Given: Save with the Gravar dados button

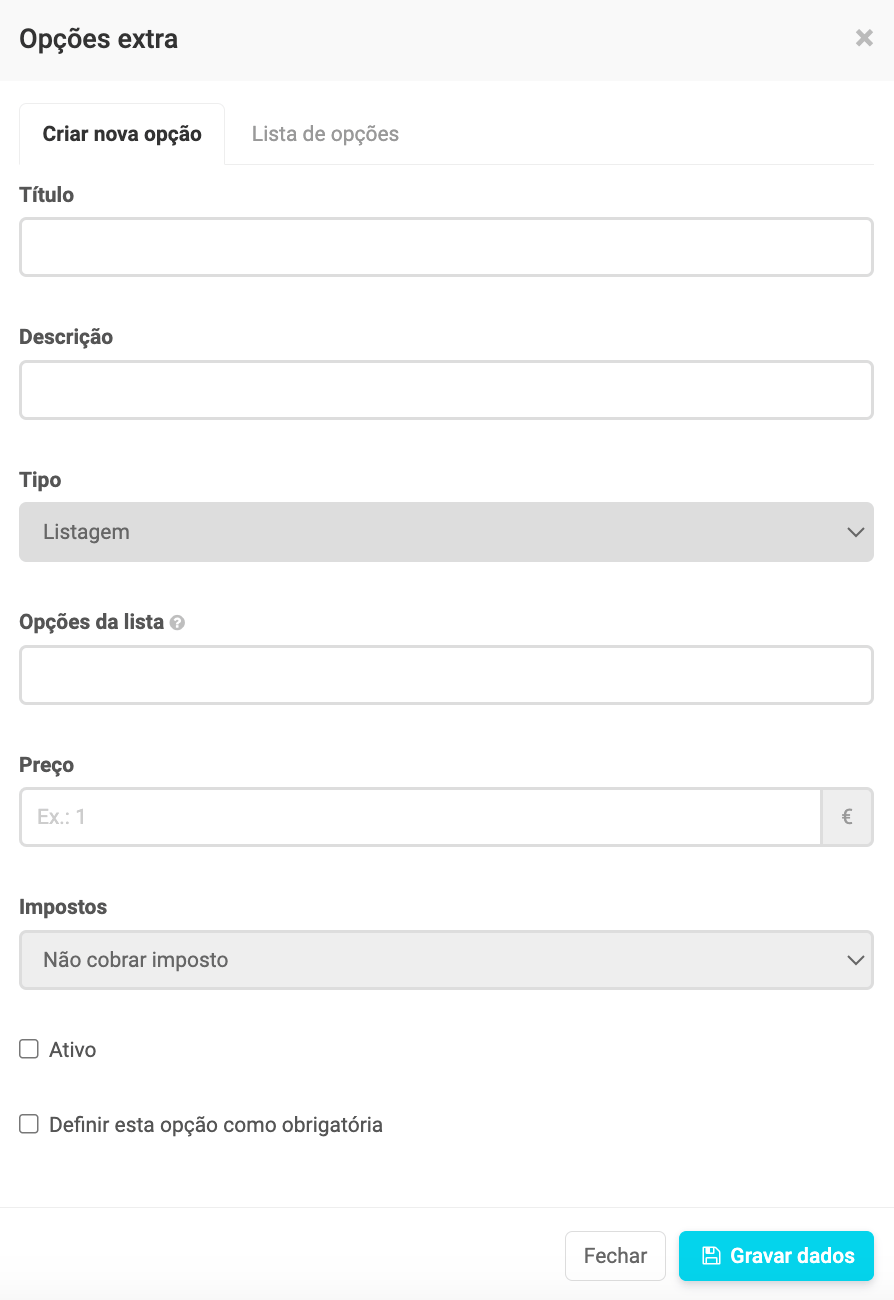Looking at the screenshot, I should click(776, 1256).
